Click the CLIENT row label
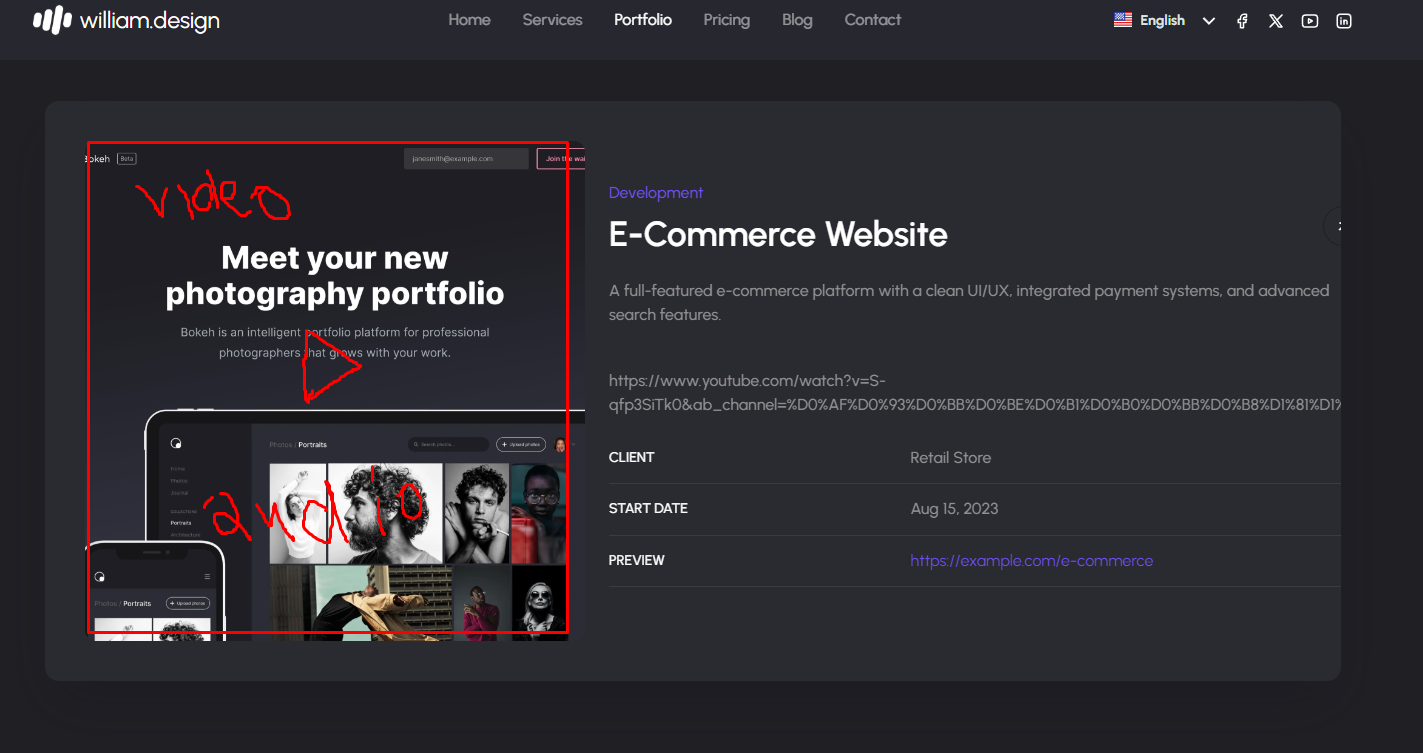This screenshot has height=753, width=1423. pos(632,458)
